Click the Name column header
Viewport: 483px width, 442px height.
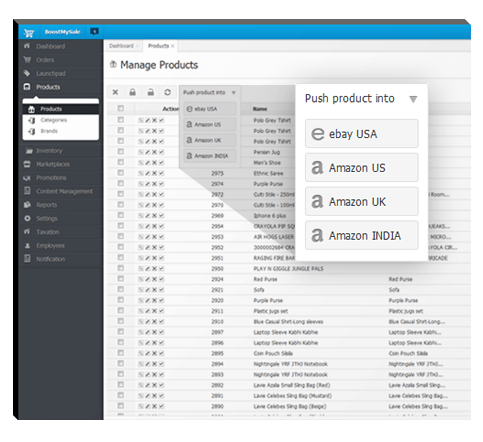click(260, 109)
